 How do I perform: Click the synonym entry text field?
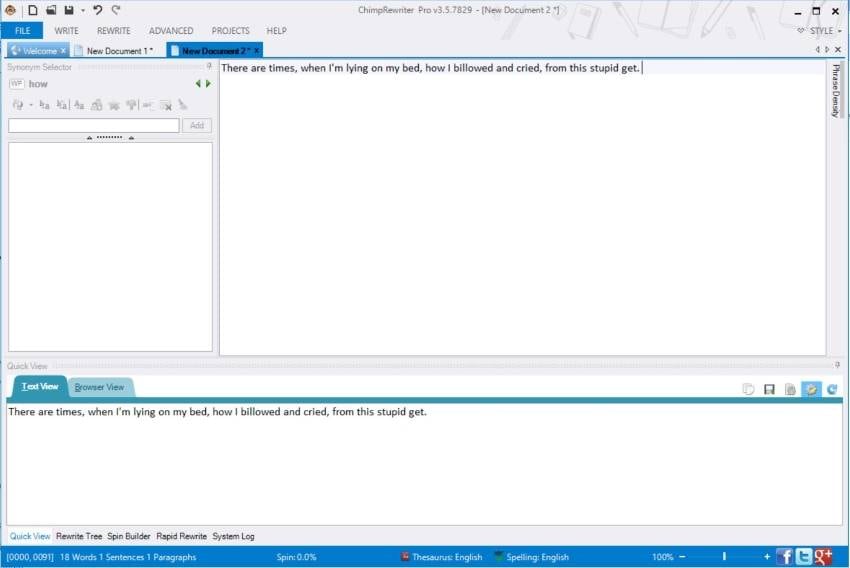click(94, 125)
